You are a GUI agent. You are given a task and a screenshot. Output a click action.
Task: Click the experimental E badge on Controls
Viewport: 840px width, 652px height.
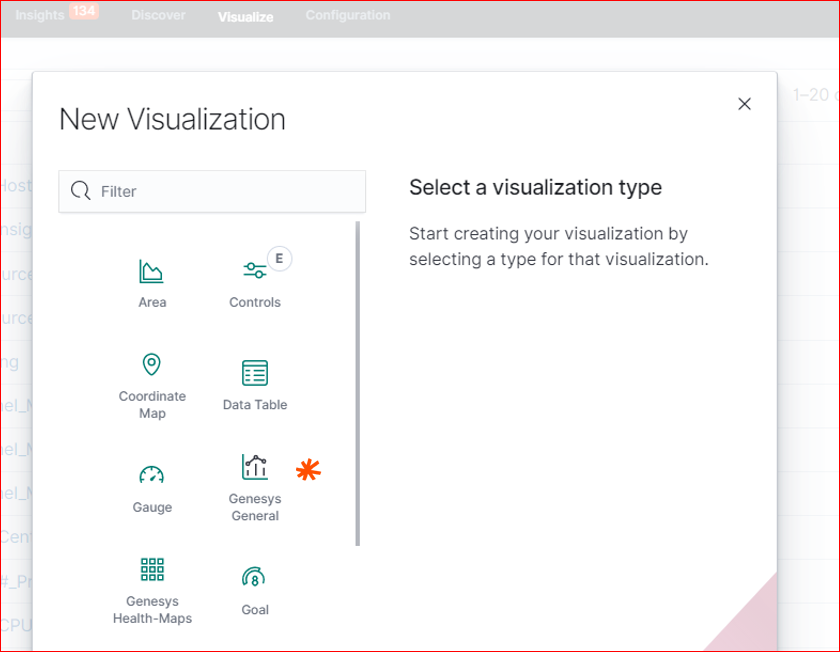(x=280, y=259)
